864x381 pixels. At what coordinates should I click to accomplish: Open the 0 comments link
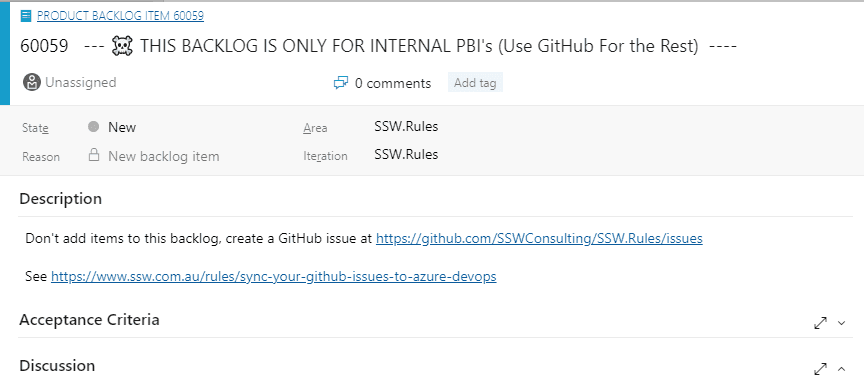click(x=392, y=83)
